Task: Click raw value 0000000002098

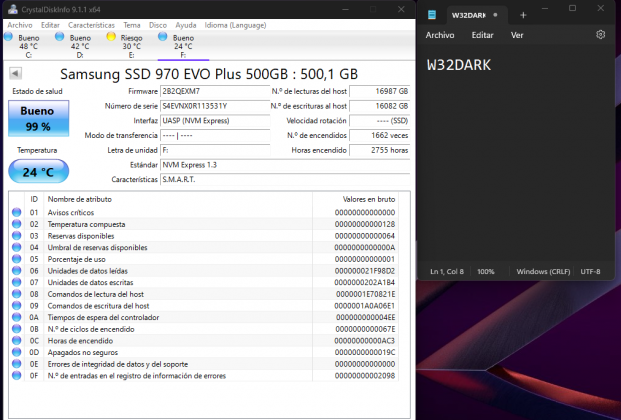Action: [x=365, y=376]
